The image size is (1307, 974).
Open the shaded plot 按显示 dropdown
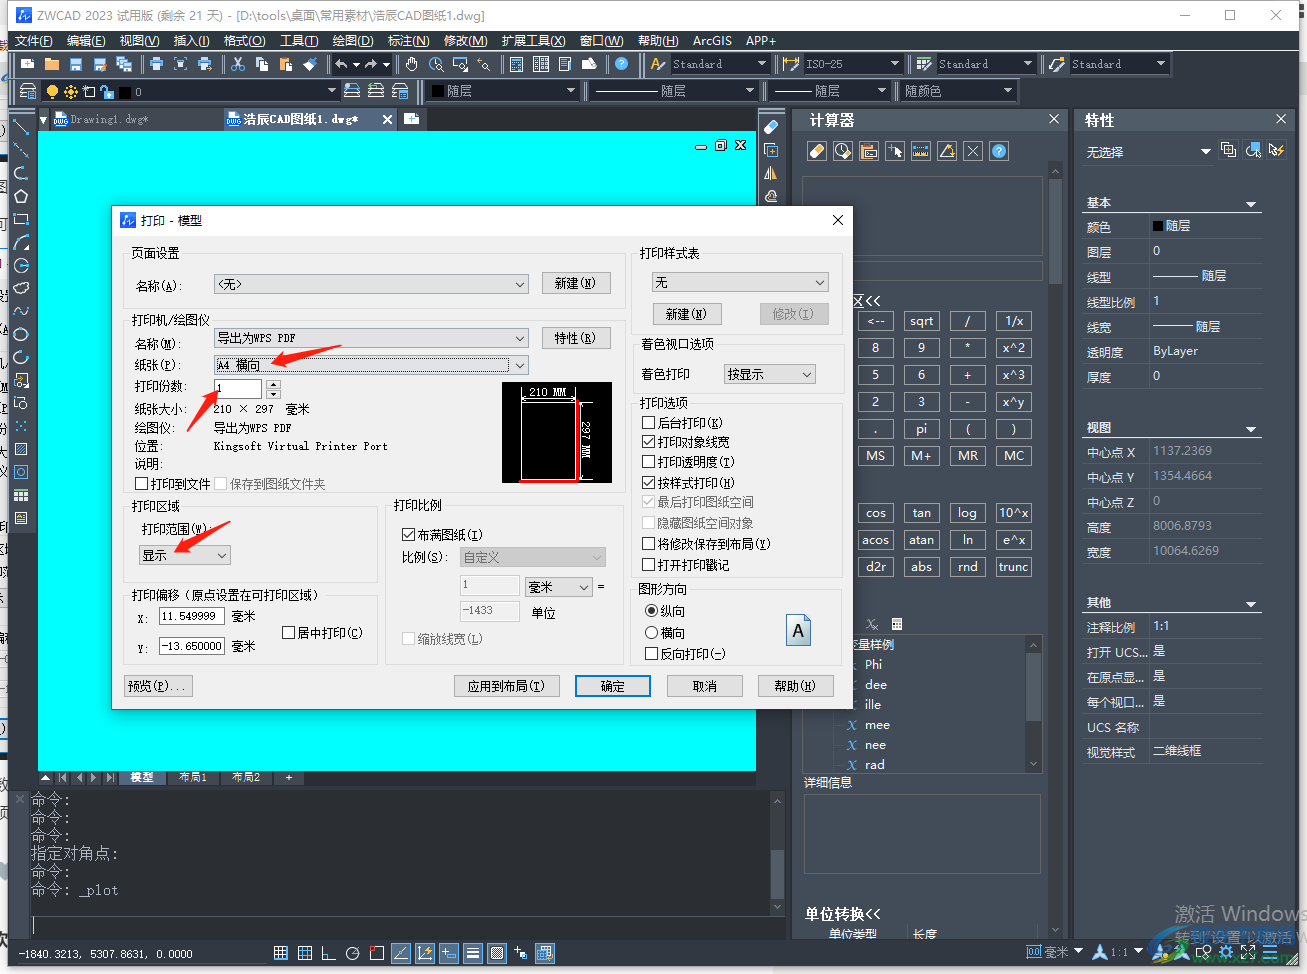770,374
